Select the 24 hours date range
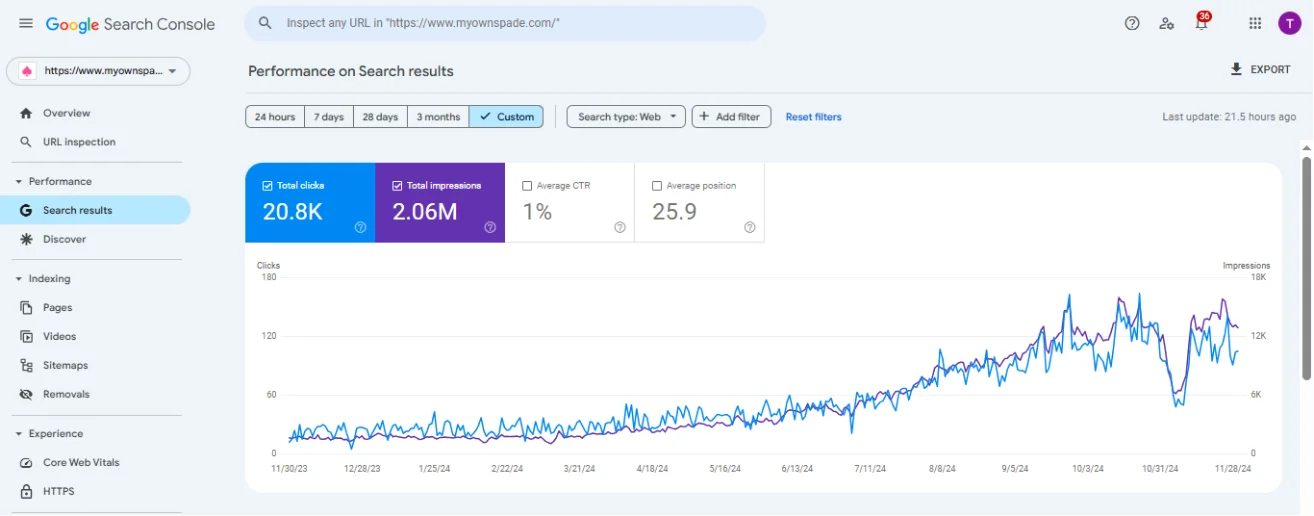The width and height of the screenshot is (1314, 516). pos(275,117)
